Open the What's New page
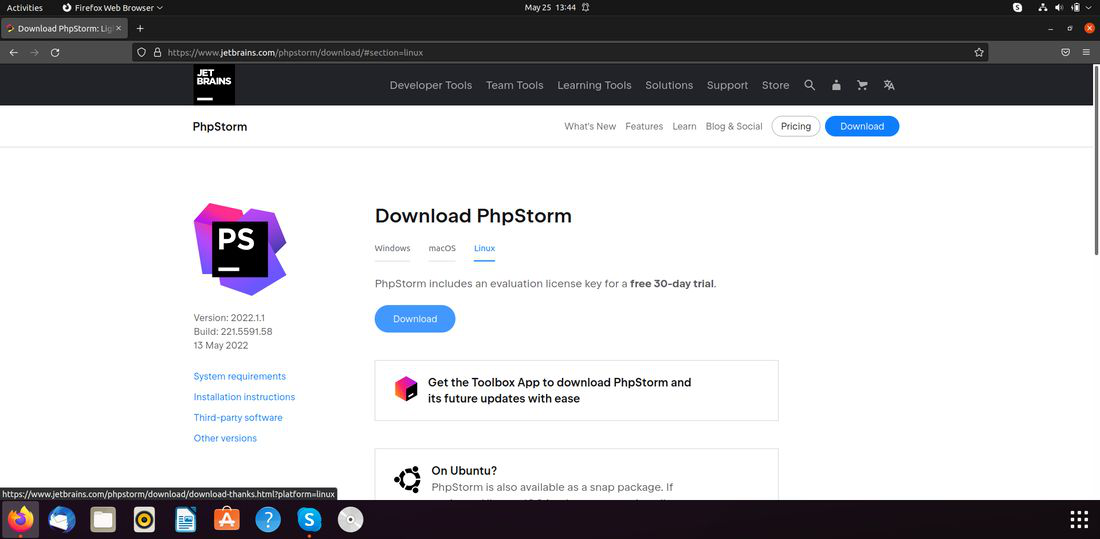The width and height of the screenshot is (1100, 539). pos(590,126)
